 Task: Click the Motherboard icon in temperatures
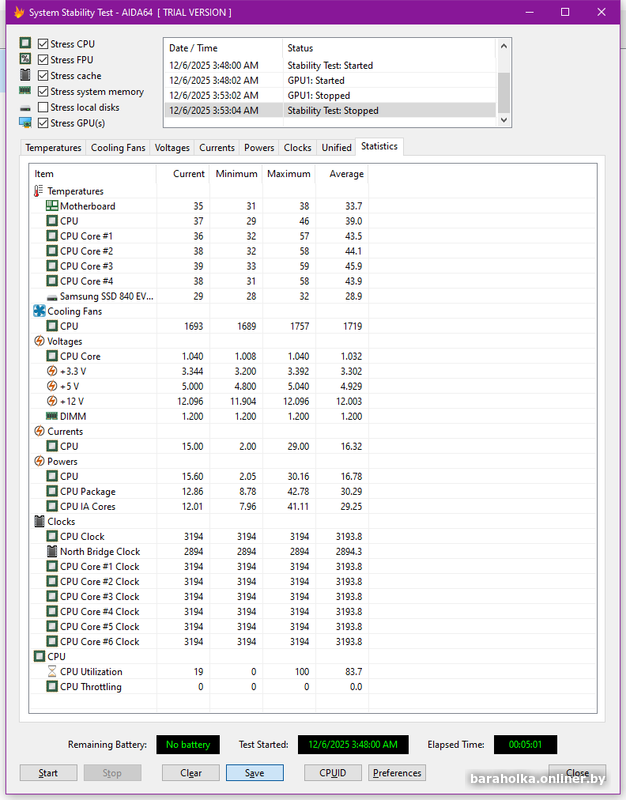point(52,206)
